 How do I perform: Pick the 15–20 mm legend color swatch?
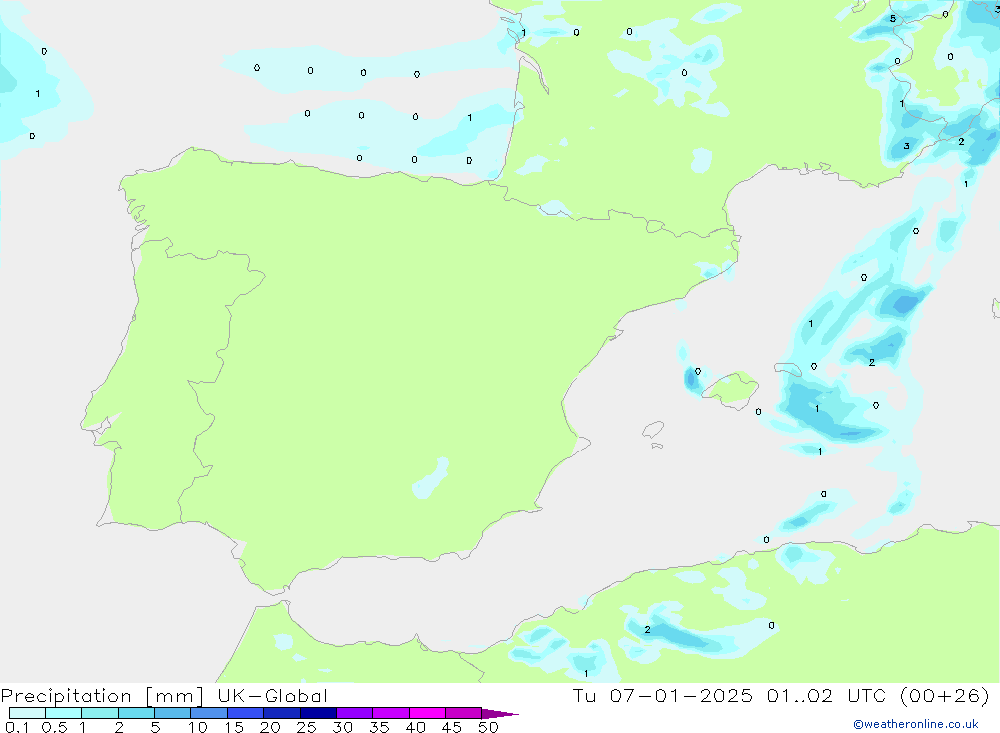[x=246, y=713]
